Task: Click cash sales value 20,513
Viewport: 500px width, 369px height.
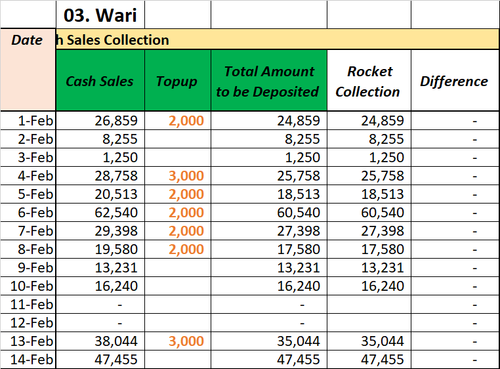Action: coord(100,194)
